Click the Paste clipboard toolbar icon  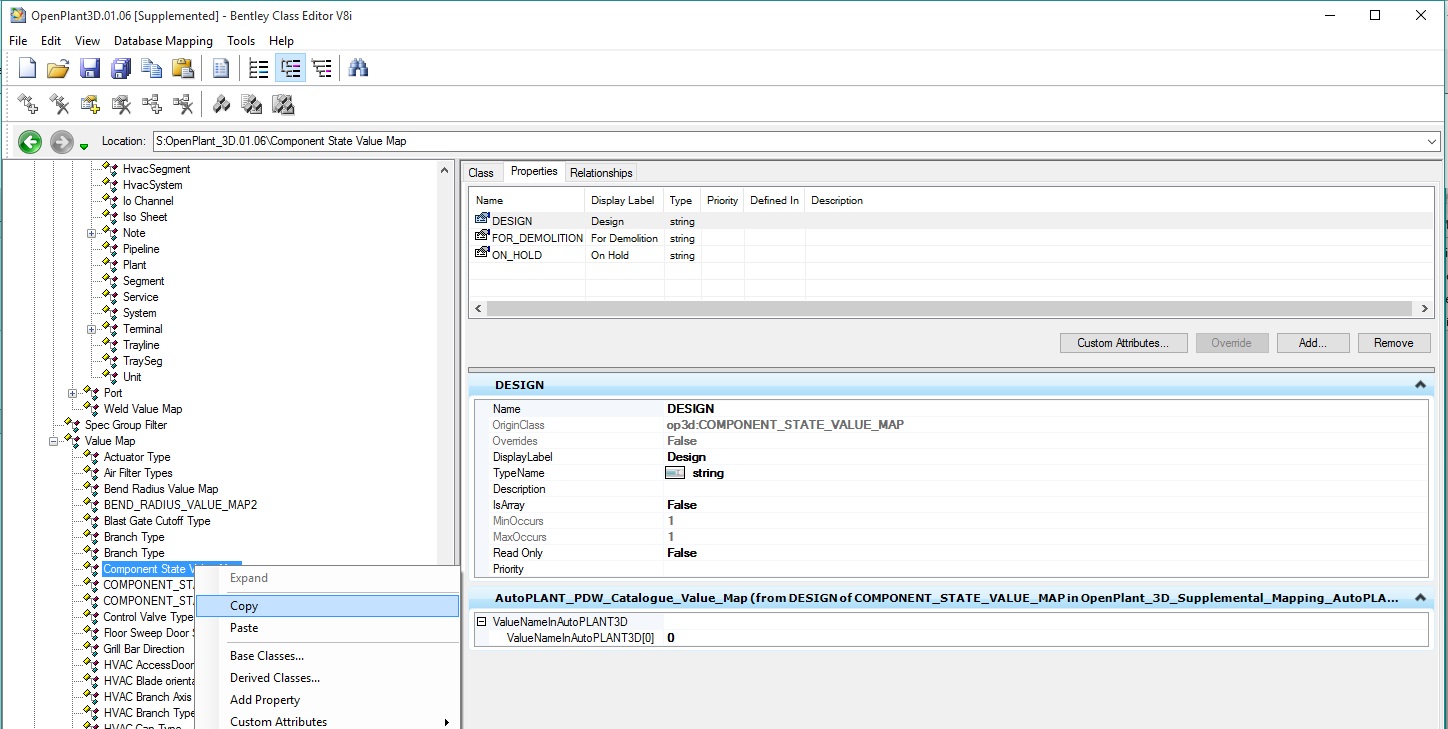183,69
